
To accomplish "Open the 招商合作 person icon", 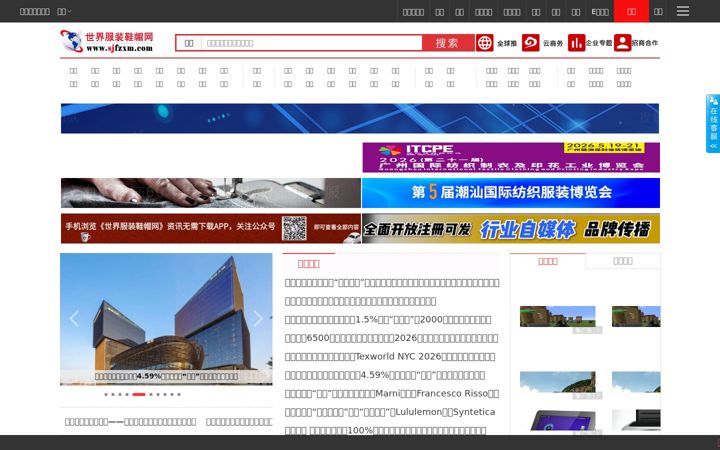I will (x=623, y=43).
